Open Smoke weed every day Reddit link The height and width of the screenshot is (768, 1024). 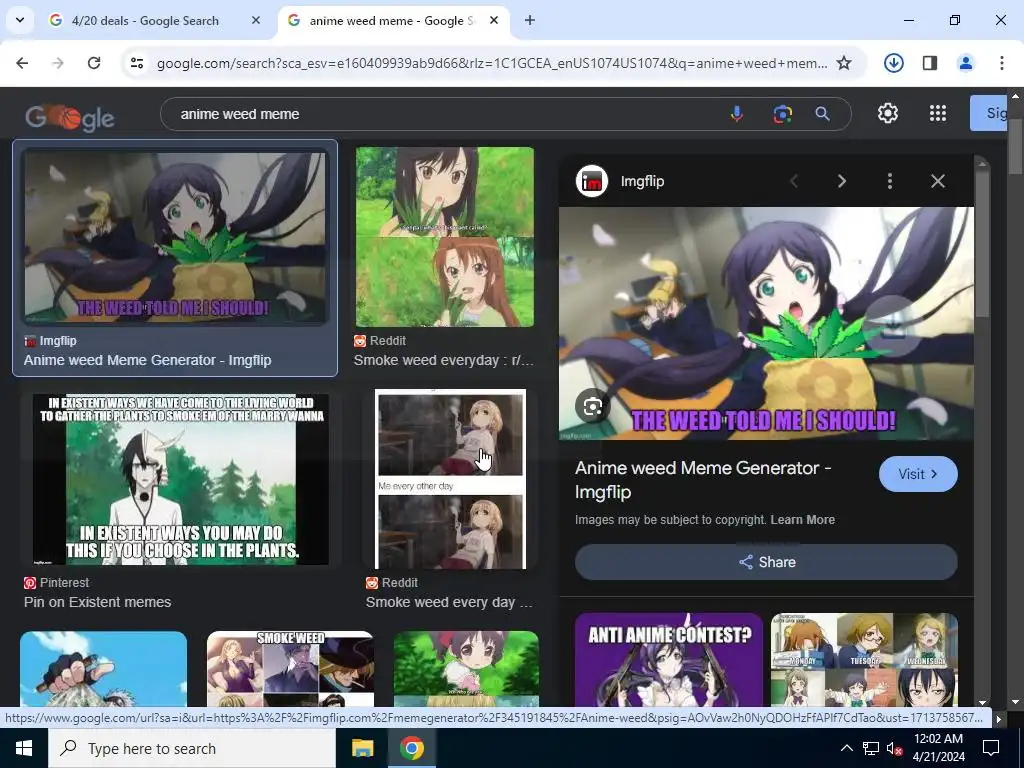[x=449, y=602]
